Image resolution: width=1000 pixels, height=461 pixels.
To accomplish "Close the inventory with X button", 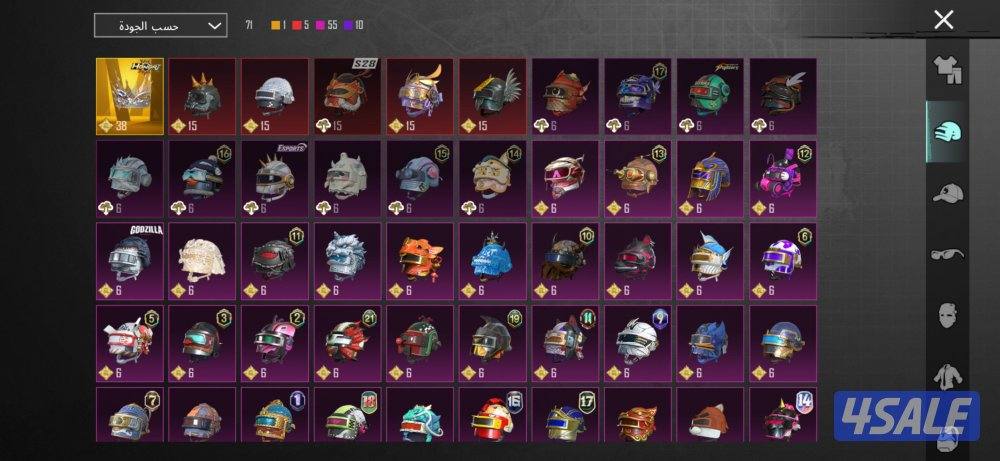I will click(x=943, y=20).
